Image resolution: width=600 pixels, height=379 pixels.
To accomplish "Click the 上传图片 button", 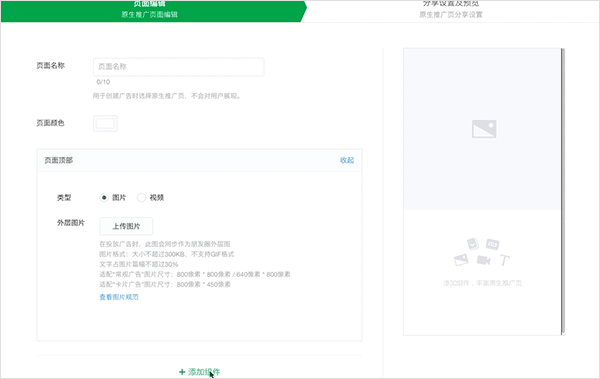I will click(126, 226).
